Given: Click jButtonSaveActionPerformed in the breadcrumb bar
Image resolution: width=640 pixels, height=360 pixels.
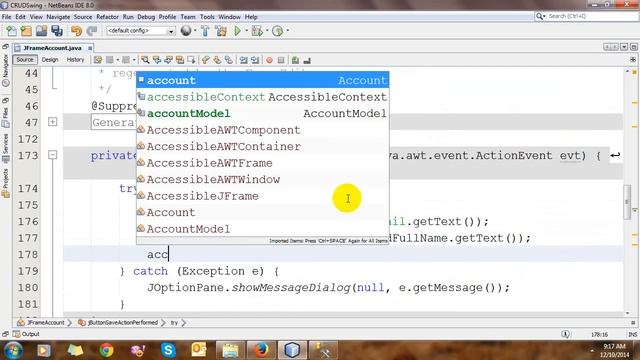Looking at the screenshot, I should (123, 322).
